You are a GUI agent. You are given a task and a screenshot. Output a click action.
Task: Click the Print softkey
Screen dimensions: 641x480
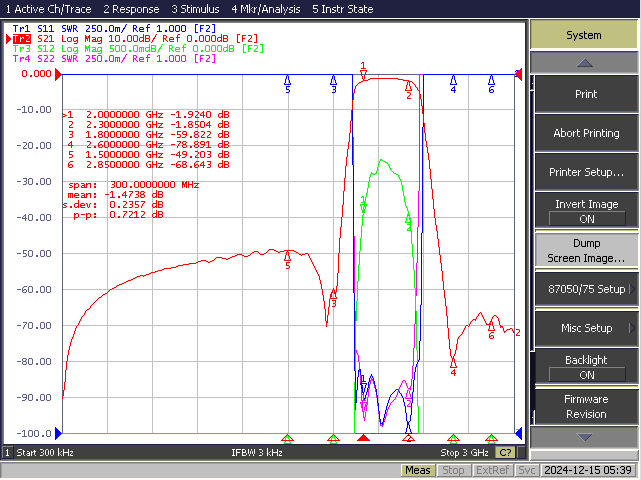[x=586, y=94]
